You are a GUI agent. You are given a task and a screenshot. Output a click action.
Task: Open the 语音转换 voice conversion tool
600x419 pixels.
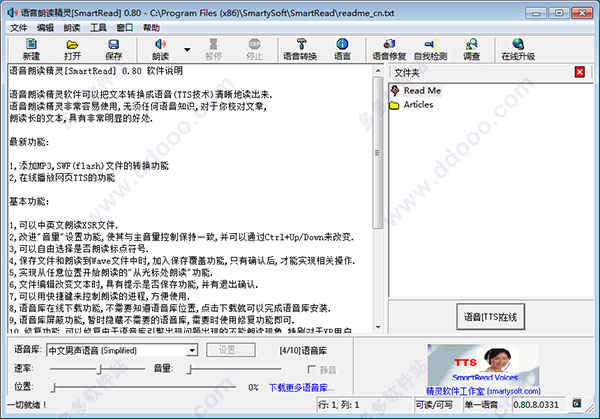(300, 49)
